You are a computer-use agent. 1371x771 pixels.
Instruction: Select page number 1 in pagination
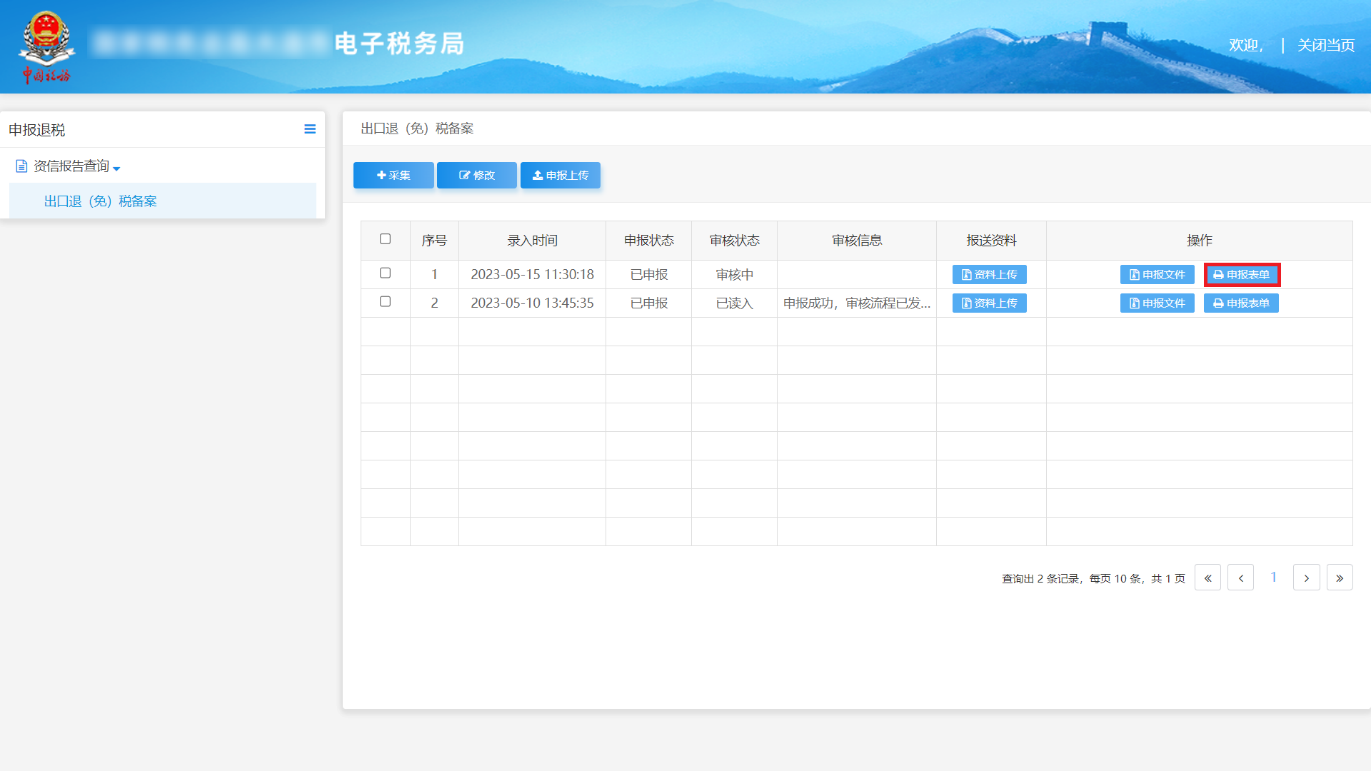pos(1273,577)
